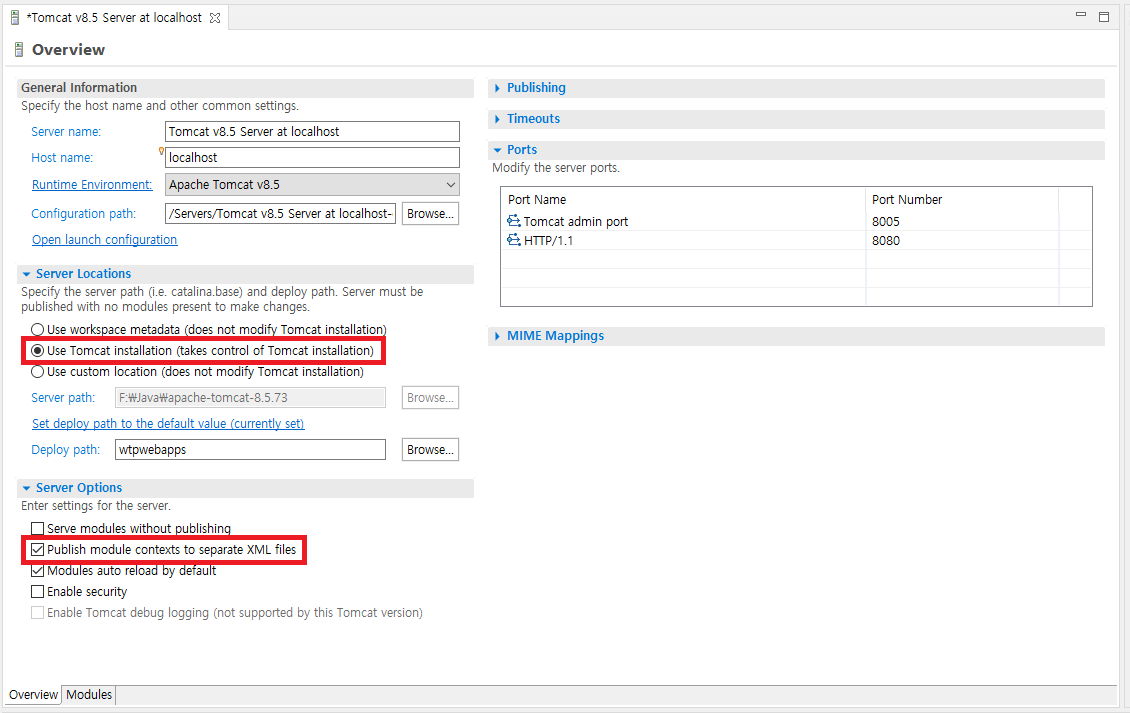The height and width of the screenshot is (713, 1130).
Task: Click the Deploy path field with wtpwebapps
Action: [x=250, y=450]
